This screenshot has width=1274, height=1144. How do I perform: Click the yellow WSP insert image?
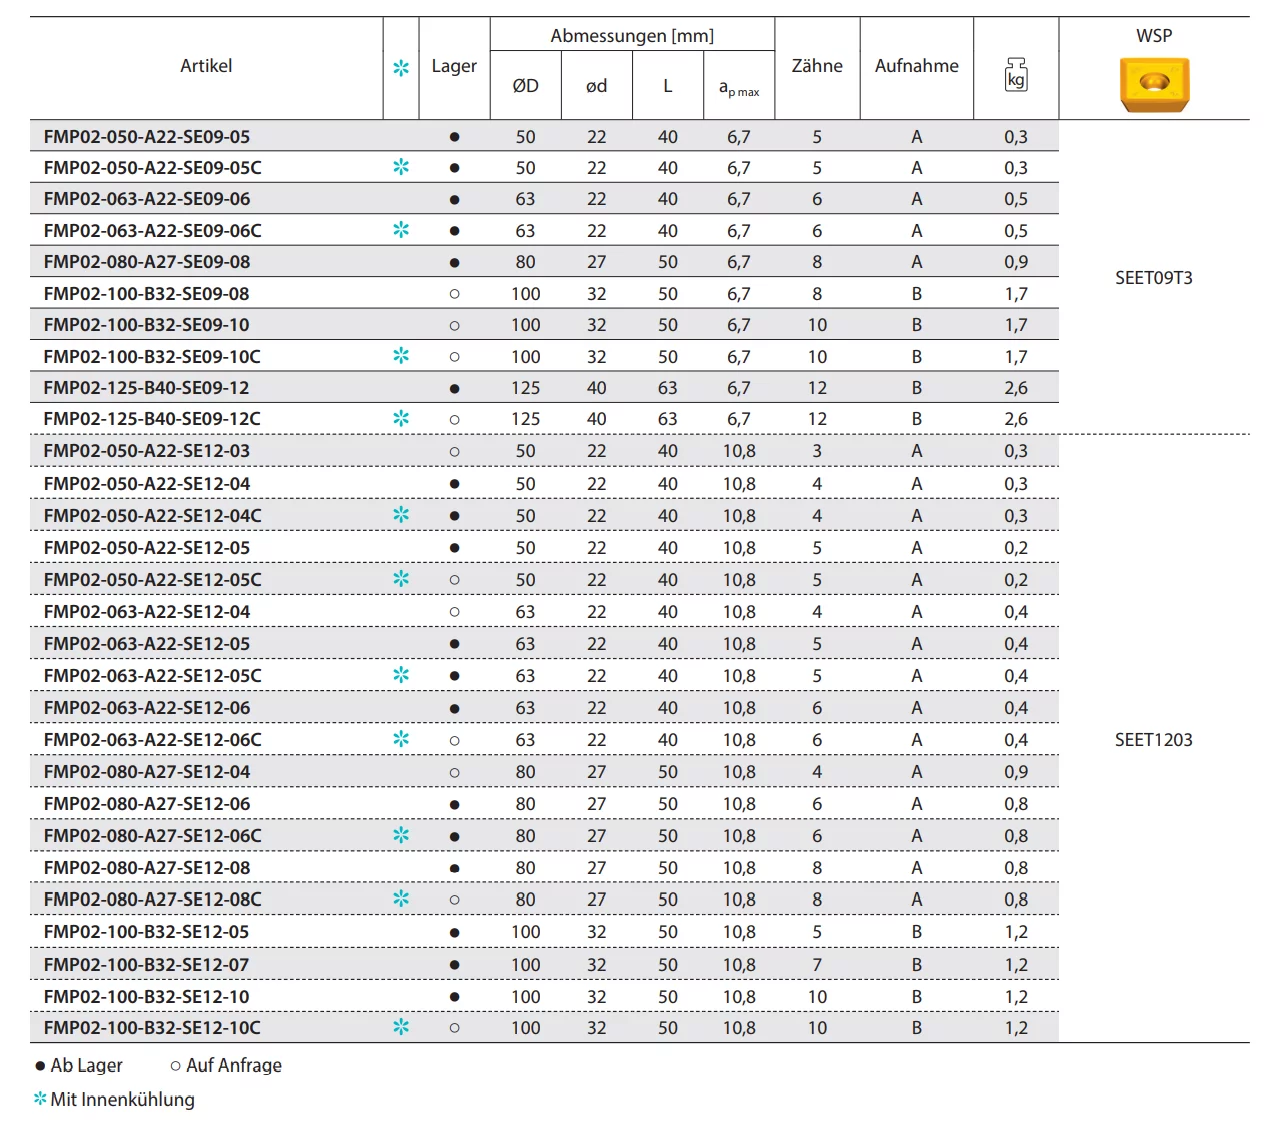point(1154,84)
